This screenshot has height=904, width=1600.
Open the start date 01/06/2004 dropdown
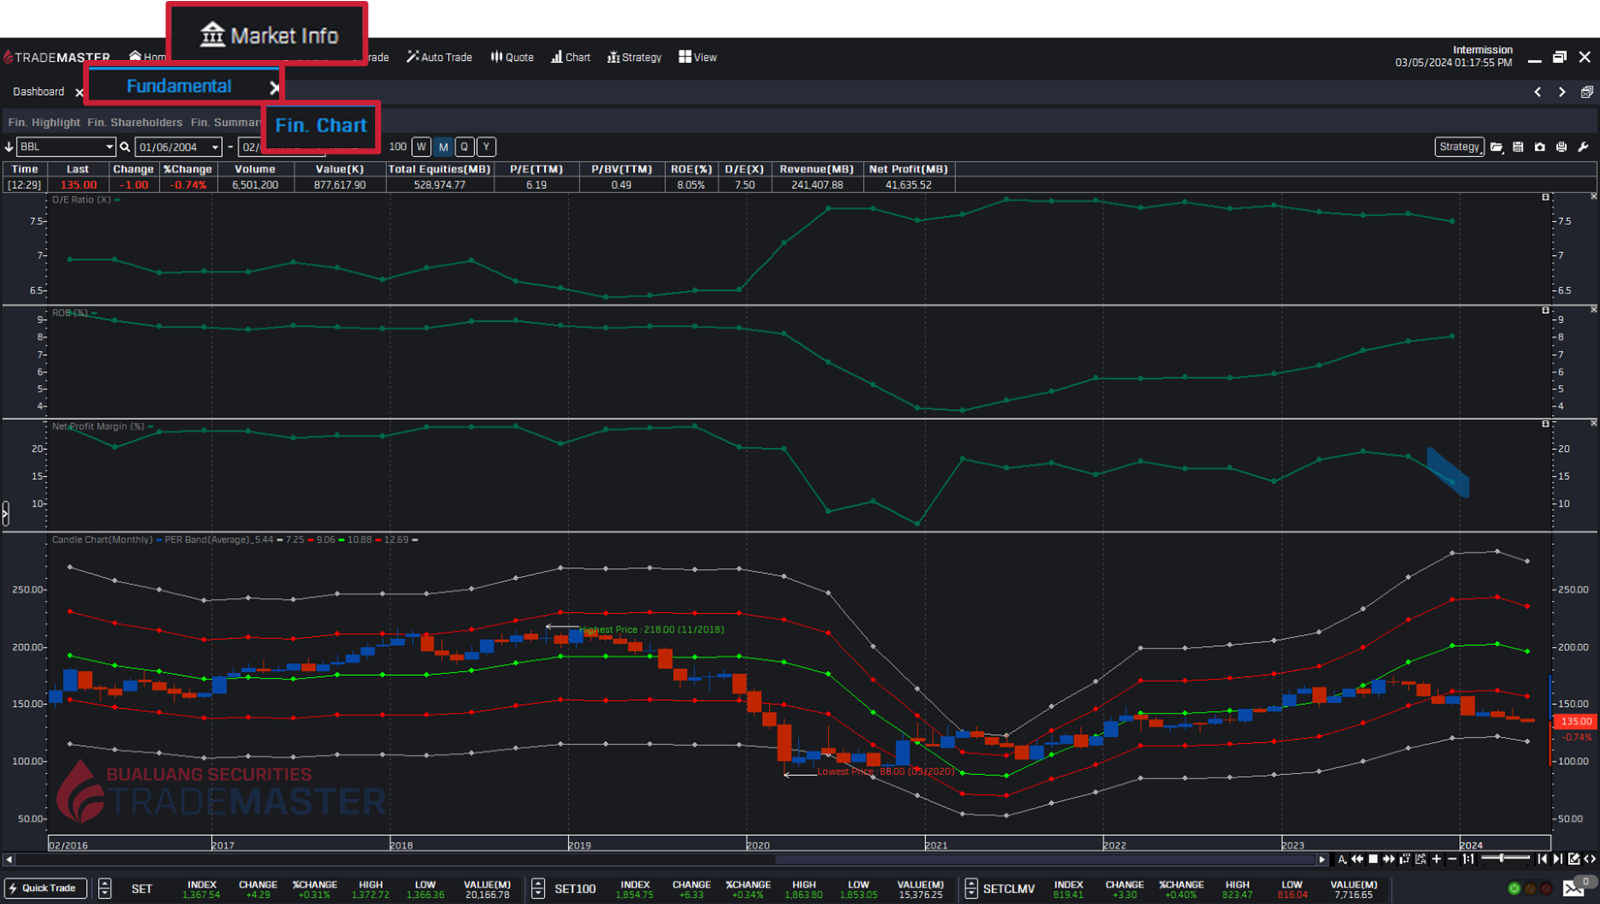(x=215, y=147)
